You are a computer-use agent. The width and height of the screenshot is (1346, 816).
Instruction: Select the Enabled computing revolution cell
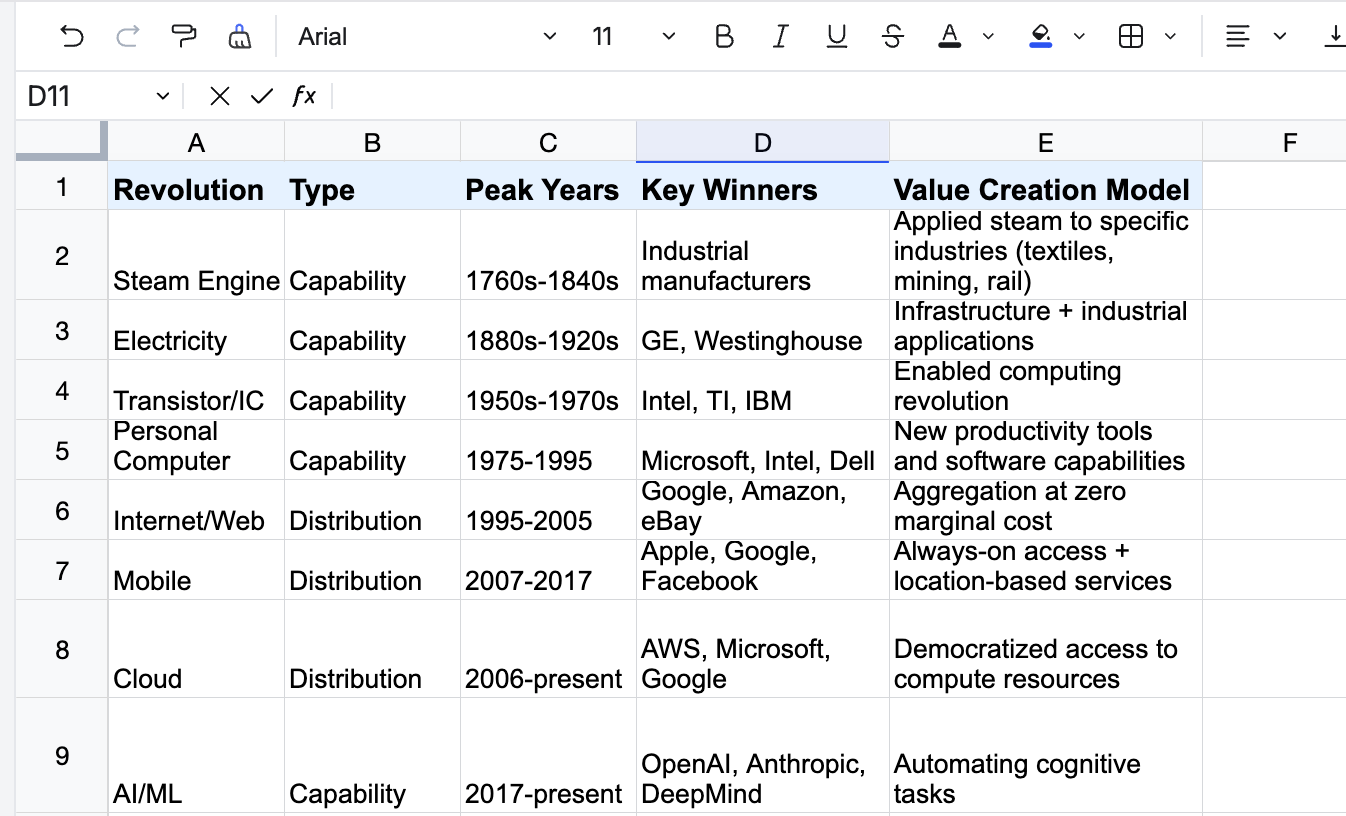point(1046,390)
